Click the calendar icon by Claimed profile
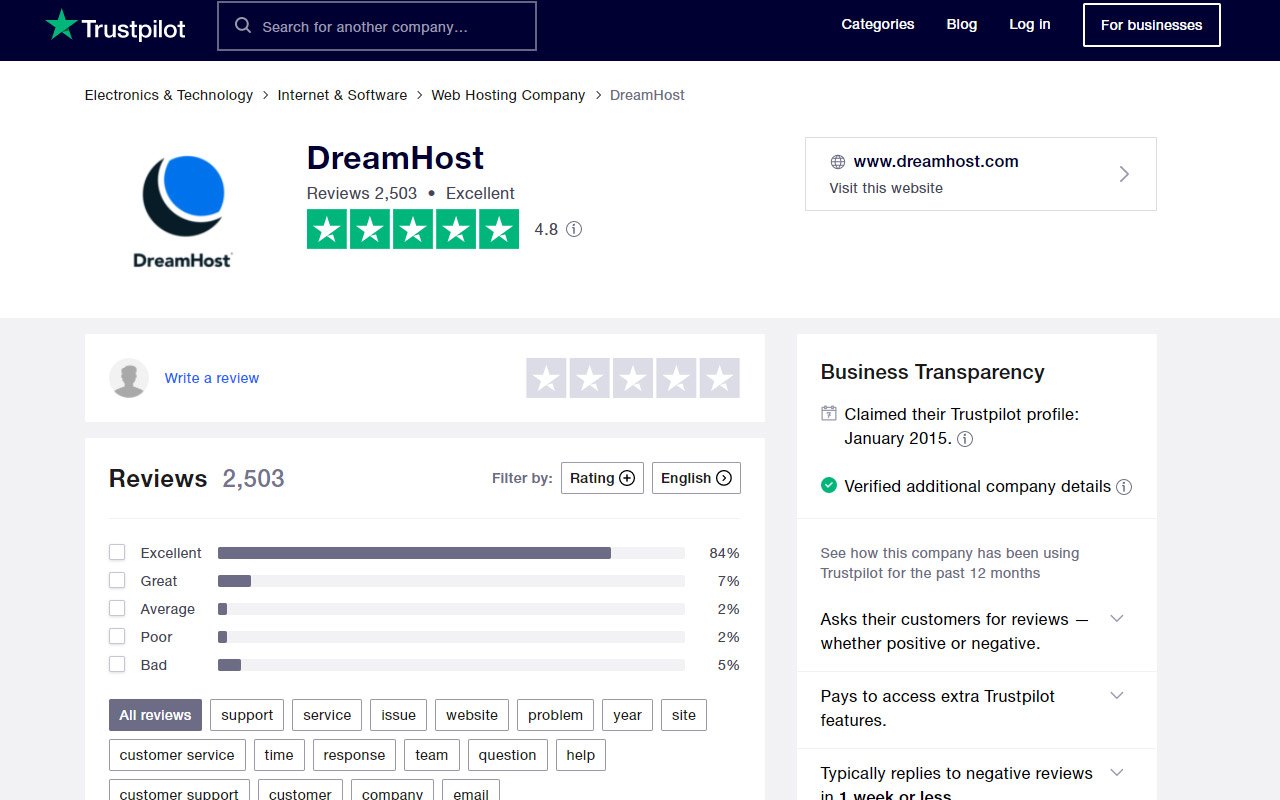This screenshot has width=1280, height=800. pos(828,413)
